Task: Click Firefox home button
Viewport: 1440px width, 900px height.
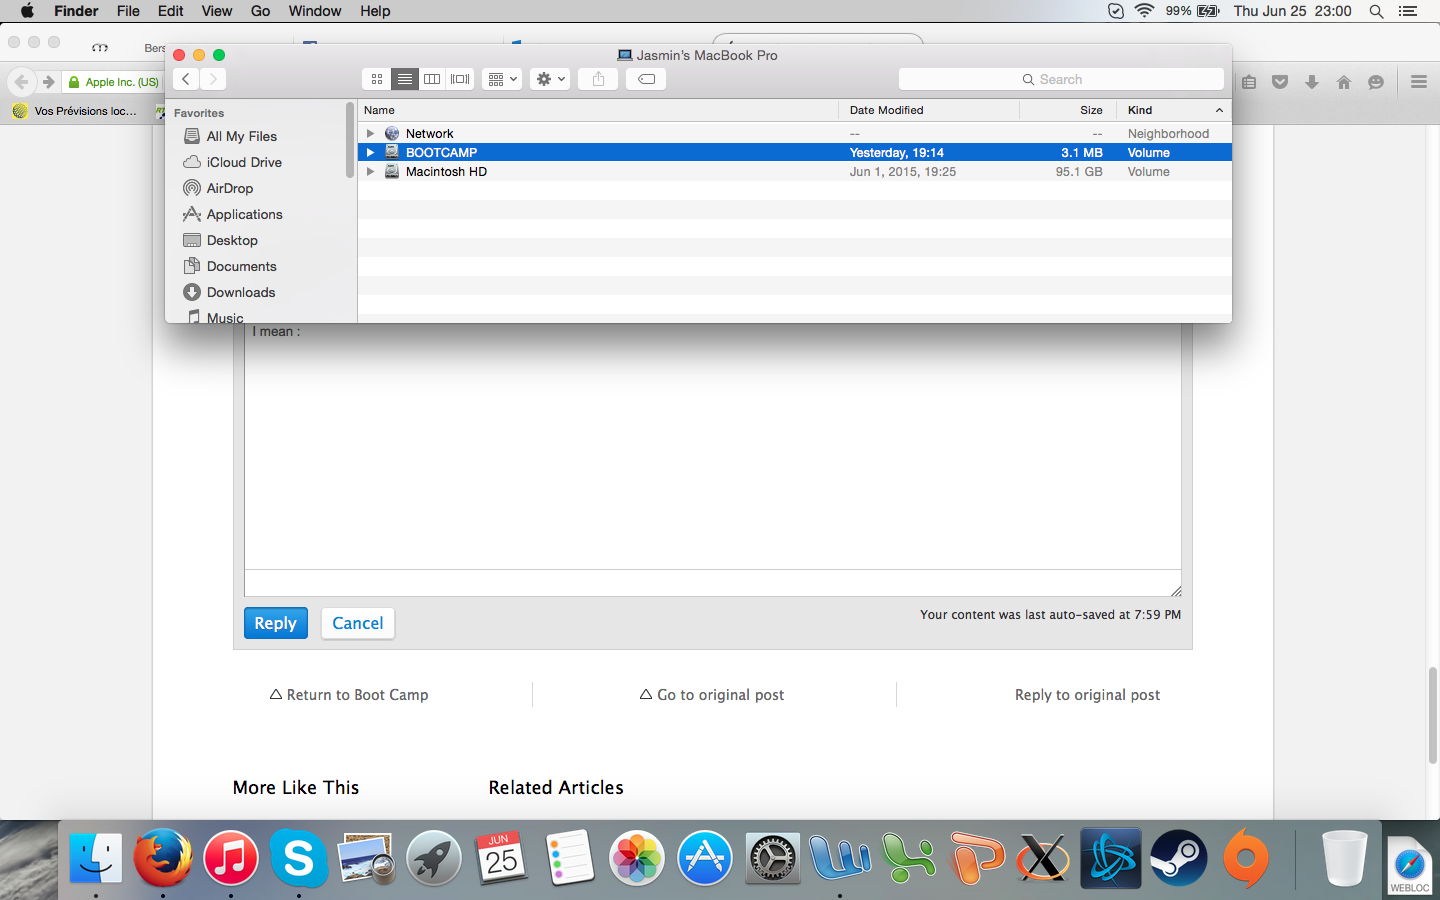Action: tap(1344, 82)
